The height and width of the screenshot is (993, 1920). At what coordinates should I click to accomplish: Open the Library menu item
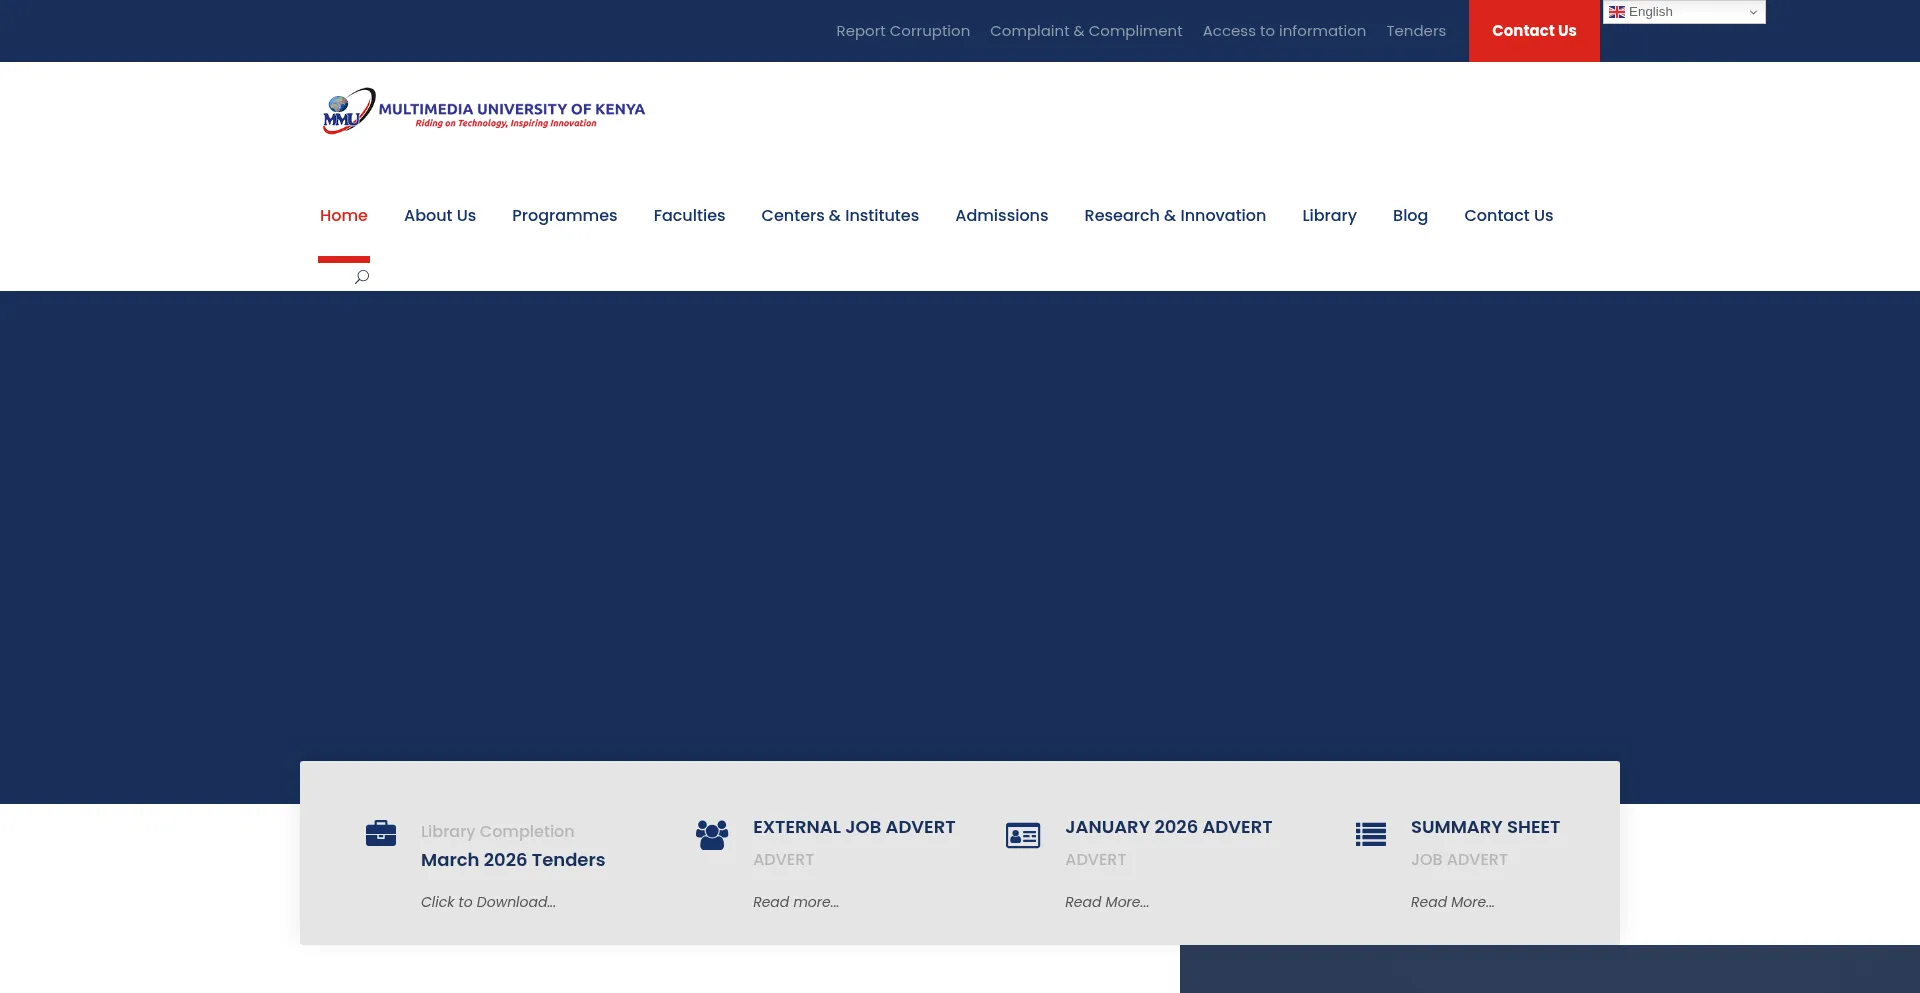1329,216
